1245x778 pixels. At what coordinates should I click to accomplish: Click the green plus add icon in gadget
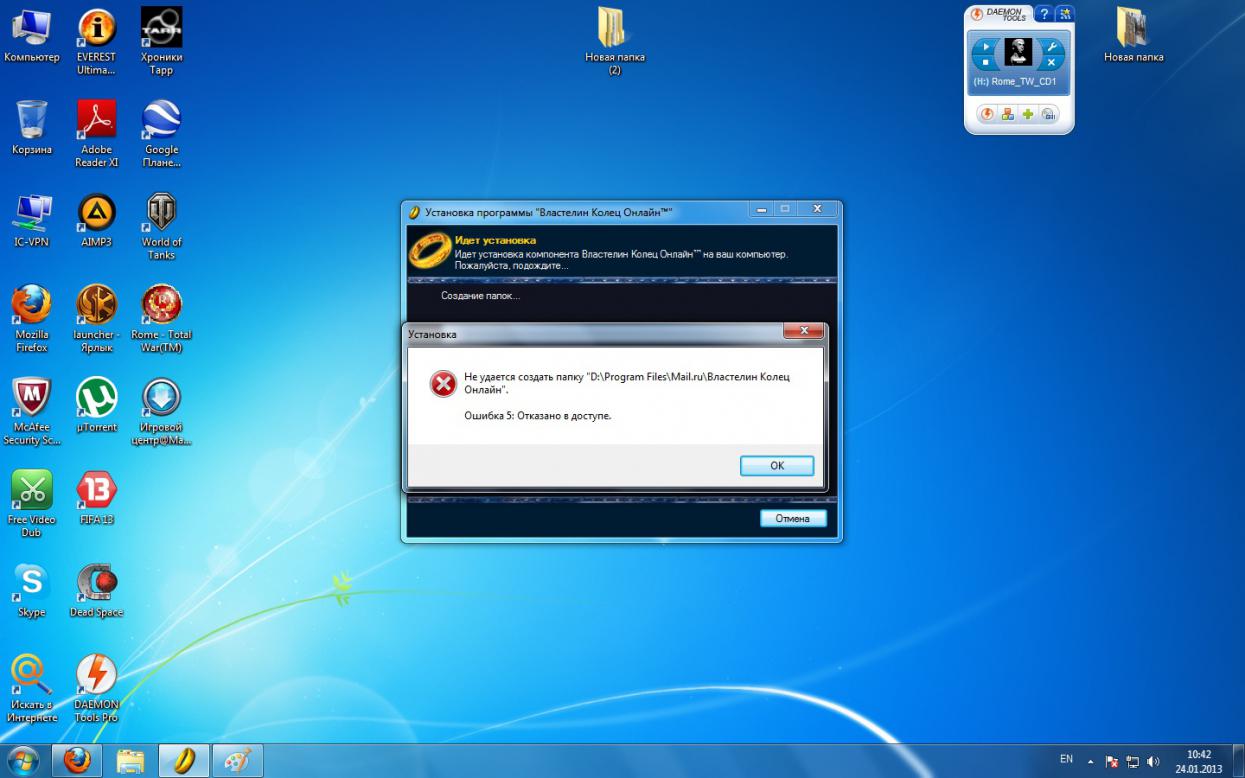click(x=1028, y=114)
